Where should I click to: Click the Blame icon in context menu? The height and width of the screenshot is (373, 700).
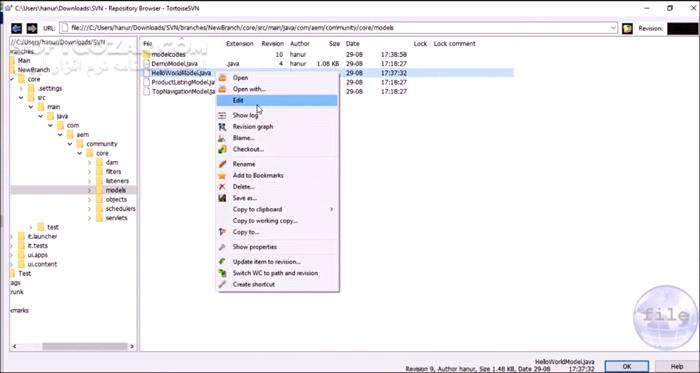pyautogui.click(x=222, y=138)
